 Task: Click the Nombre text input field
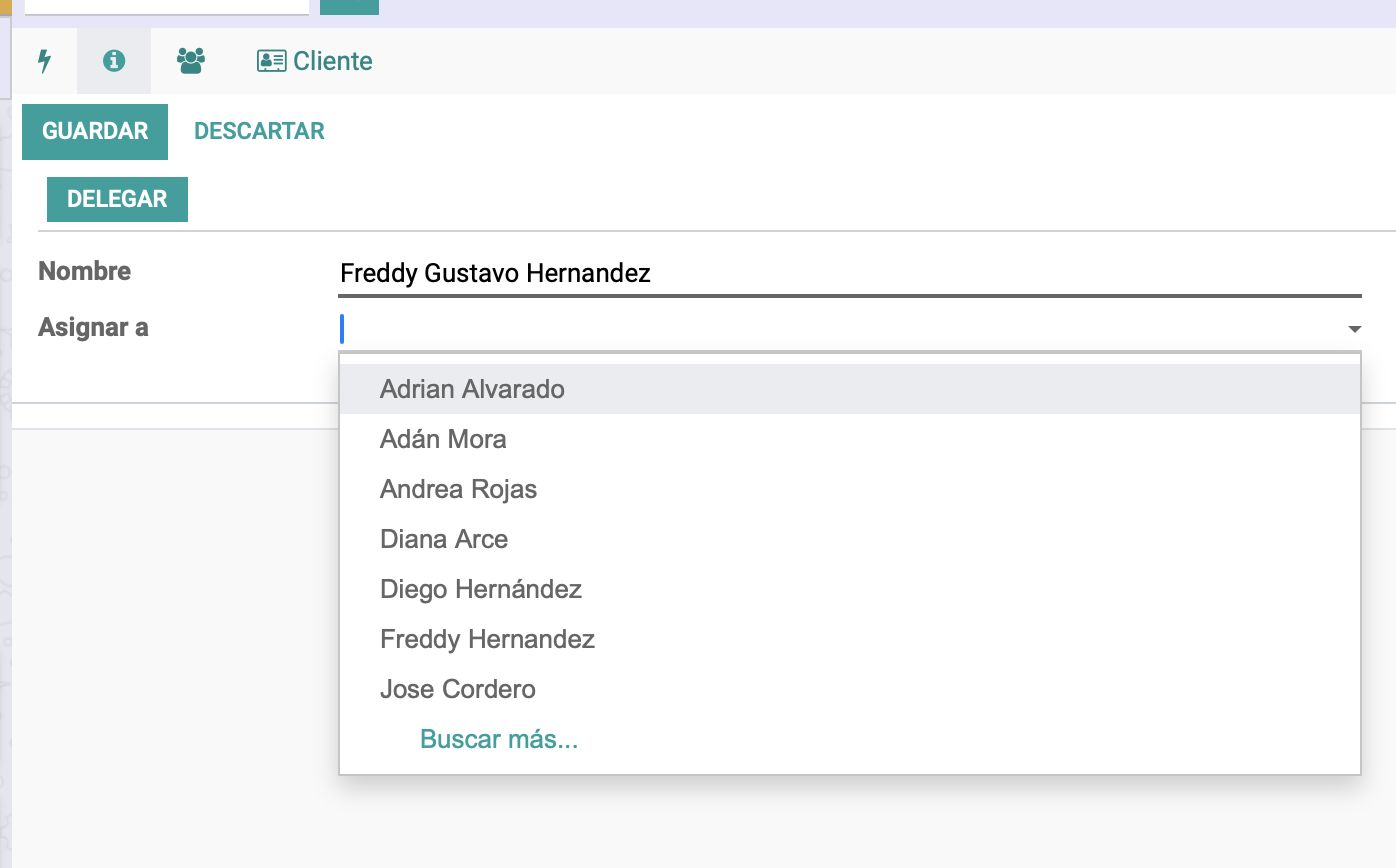[850, 273]
